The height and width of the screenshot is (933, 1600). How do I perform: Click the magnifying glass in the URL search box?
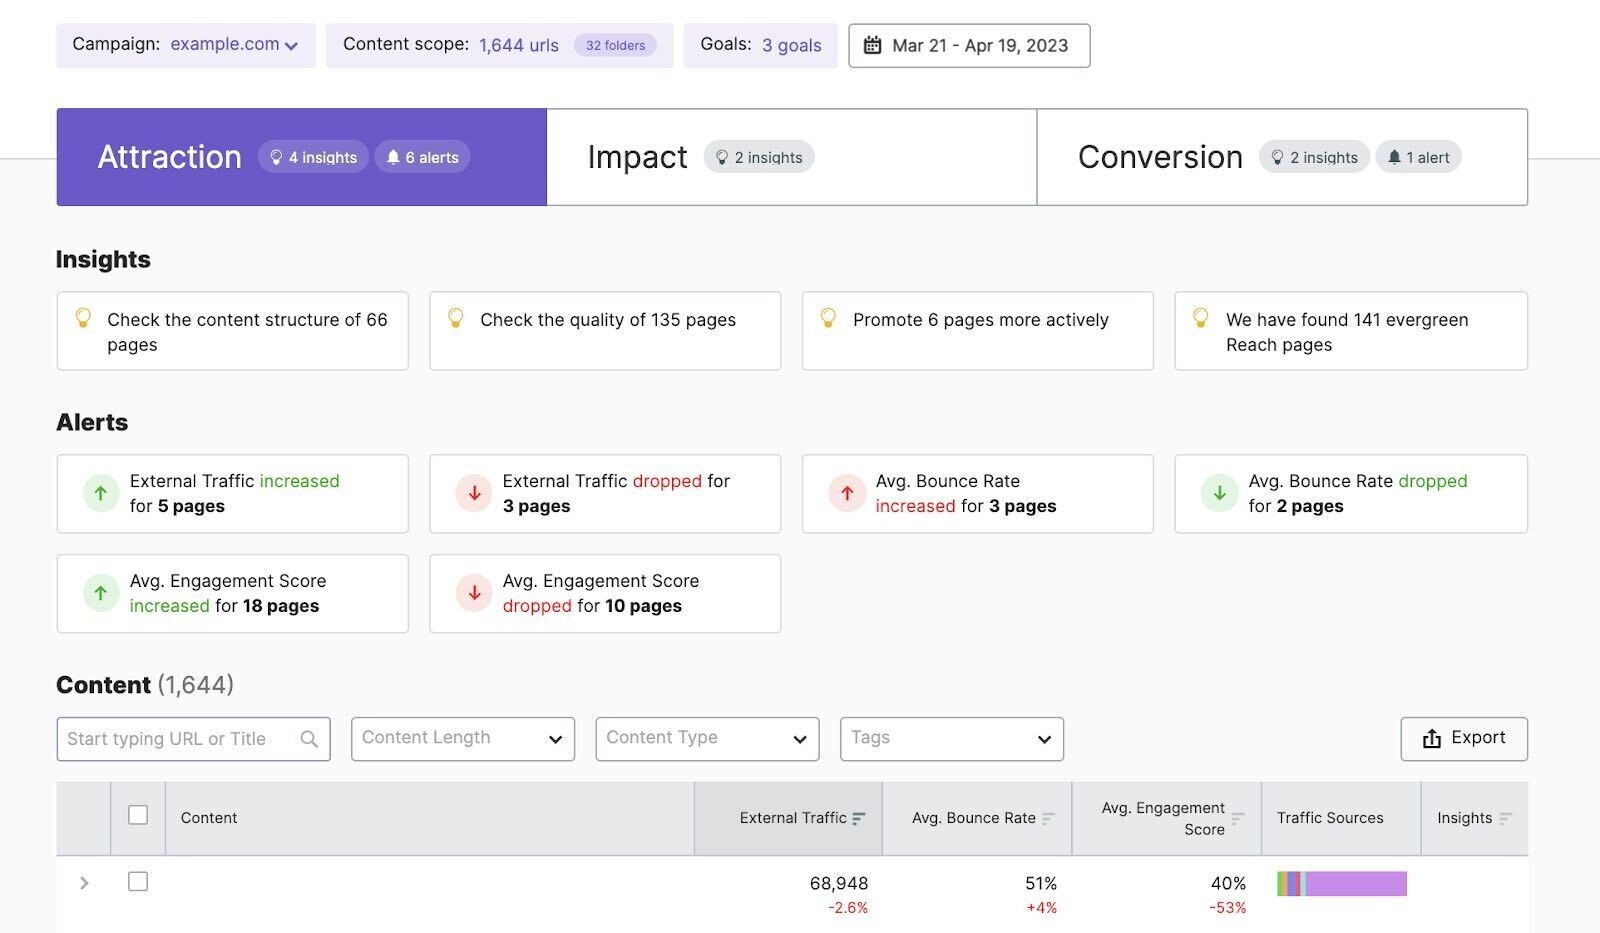[309, 738]
